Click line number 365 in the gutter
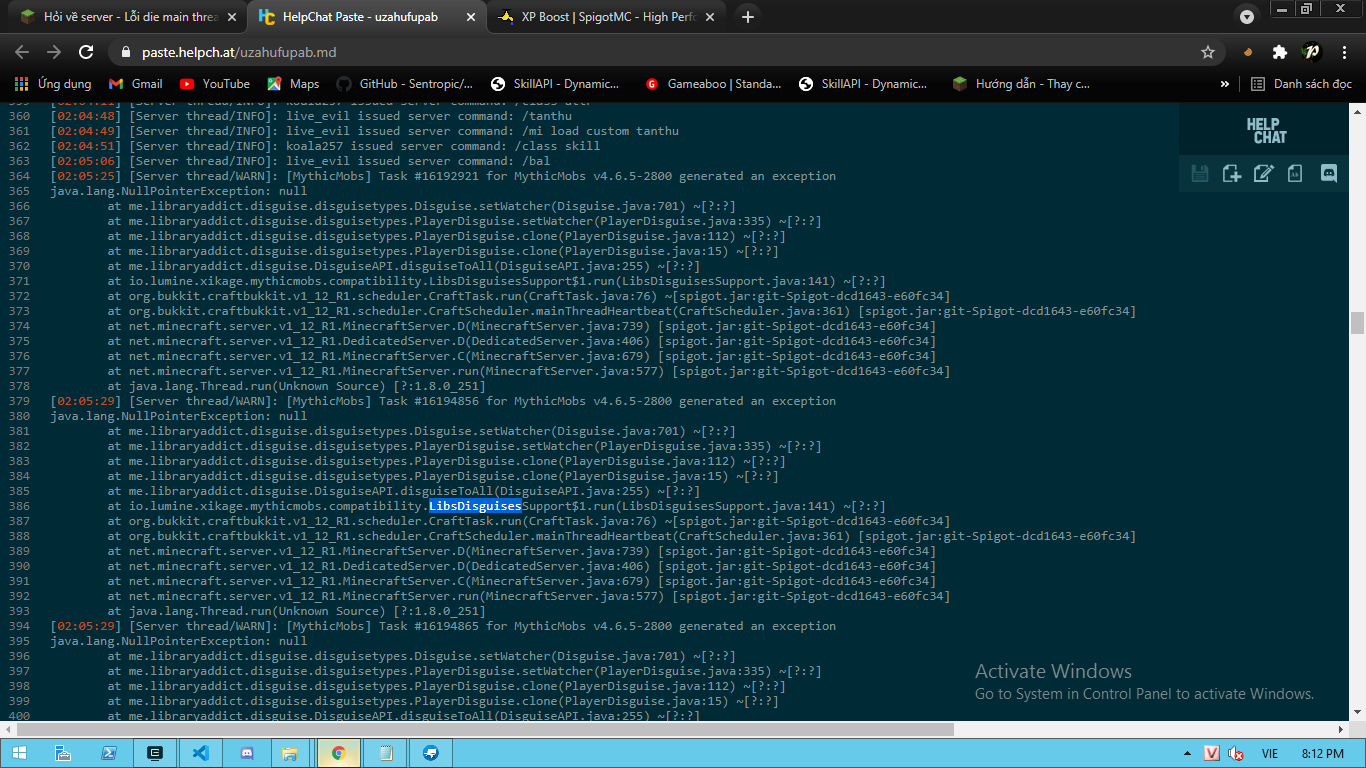This screenshot has width=1366, height=768. (x=19, y=191)
